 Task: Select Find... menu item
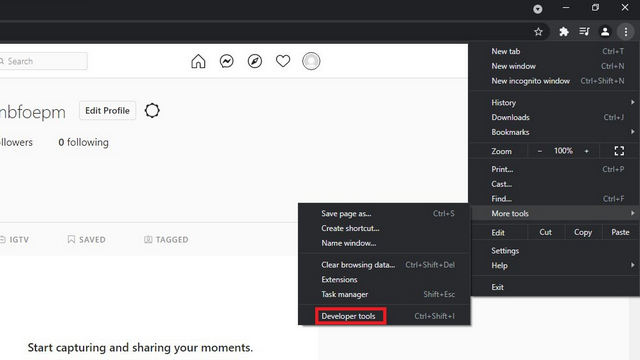[554, 199]
